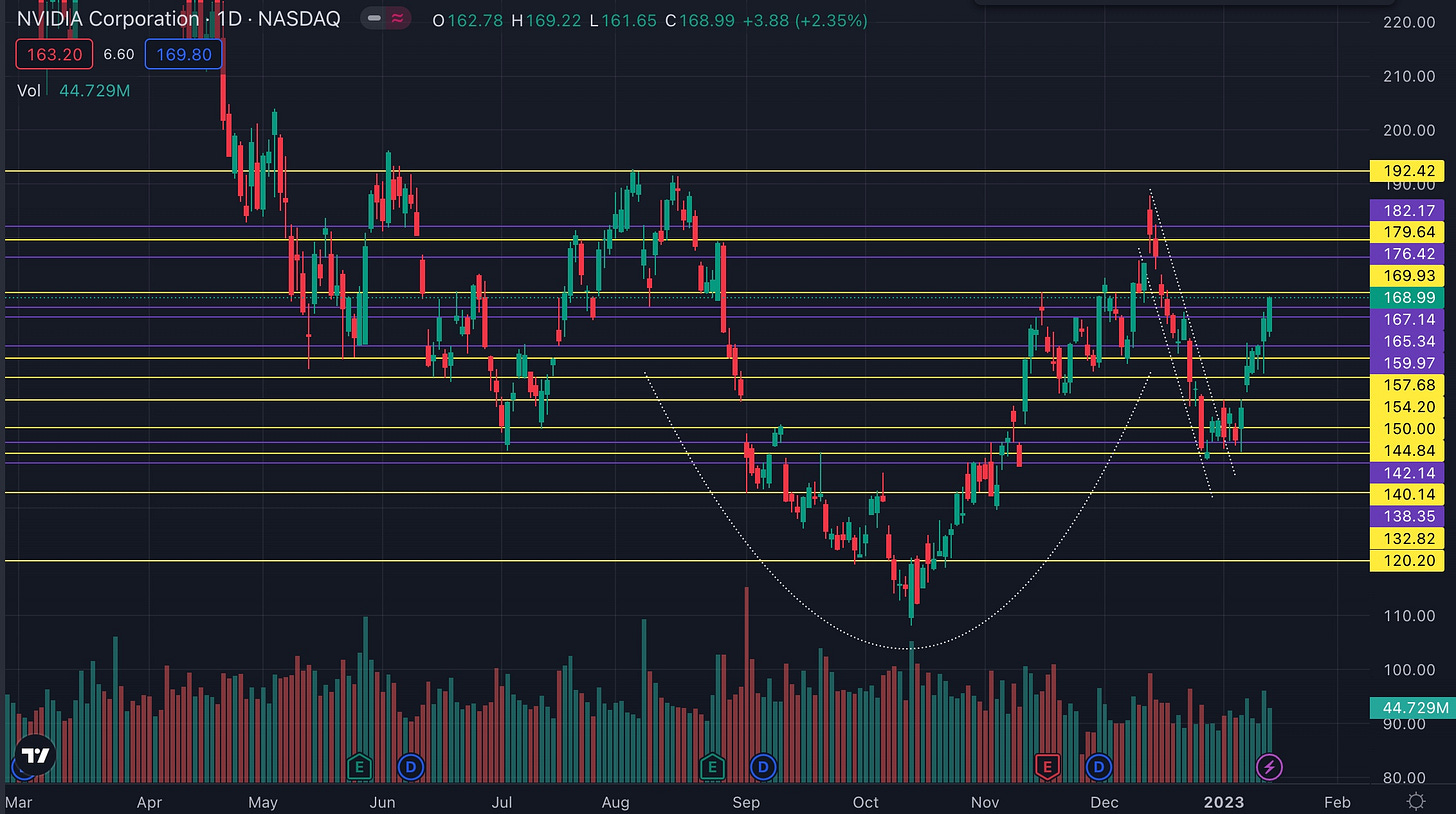Click the O 162.78 open value
The height and width of the screenshot is (814, 1456).
coord(469,19)
